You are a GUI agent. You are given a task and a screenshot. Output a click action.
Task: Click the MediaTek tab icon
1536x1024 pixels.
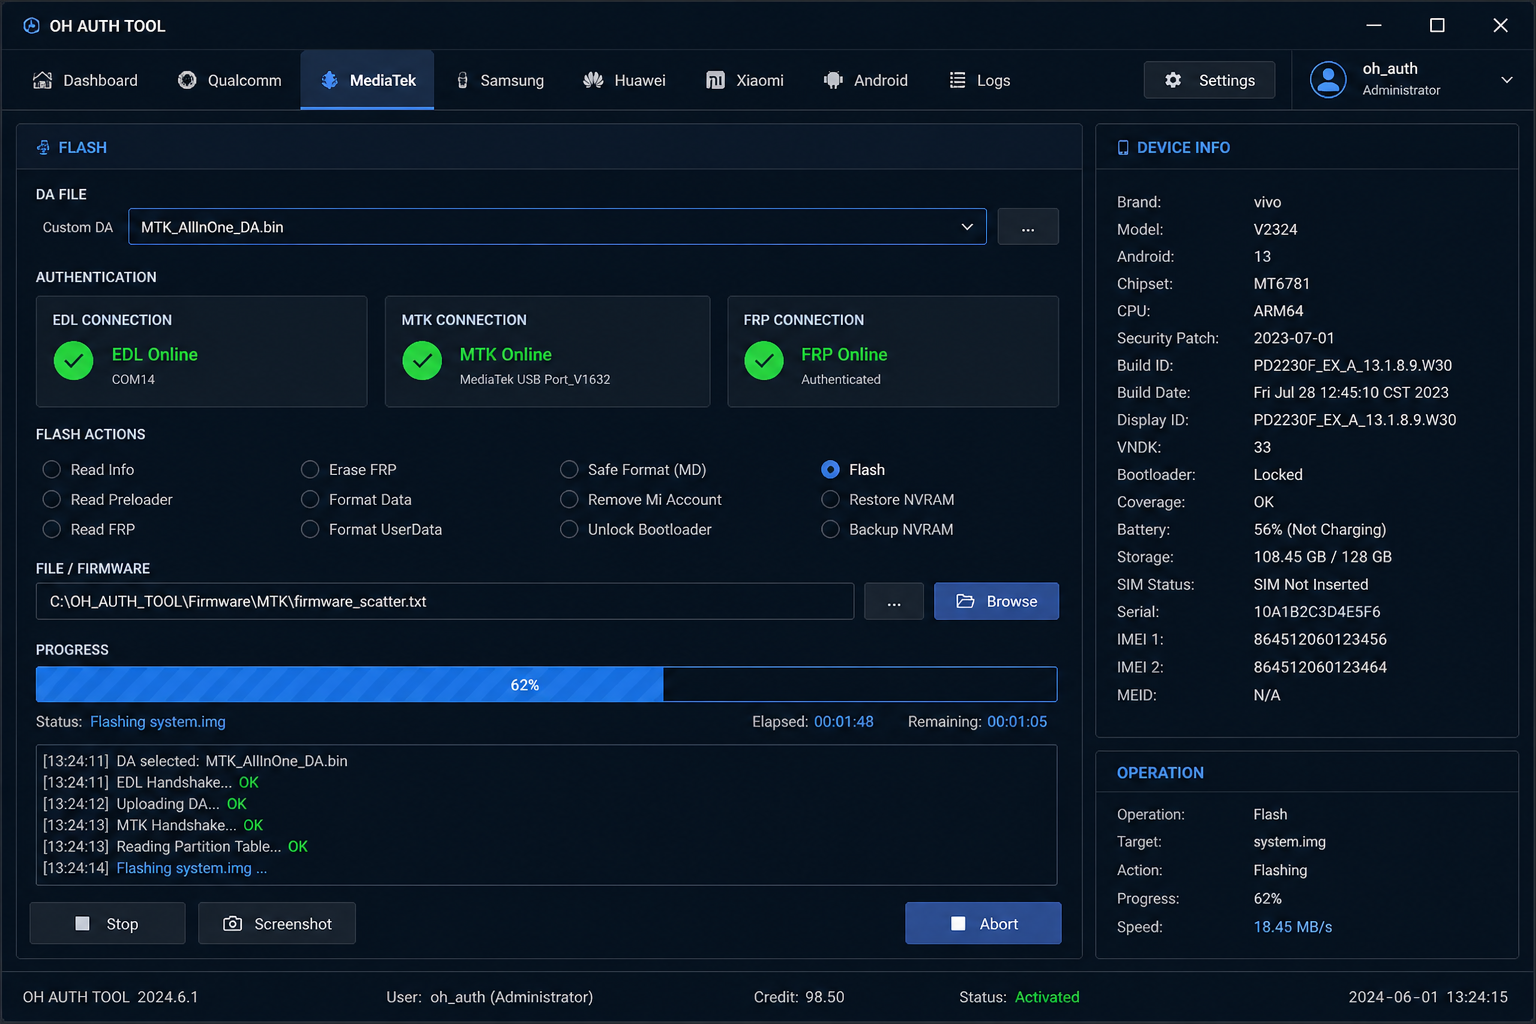click(329, 80)
